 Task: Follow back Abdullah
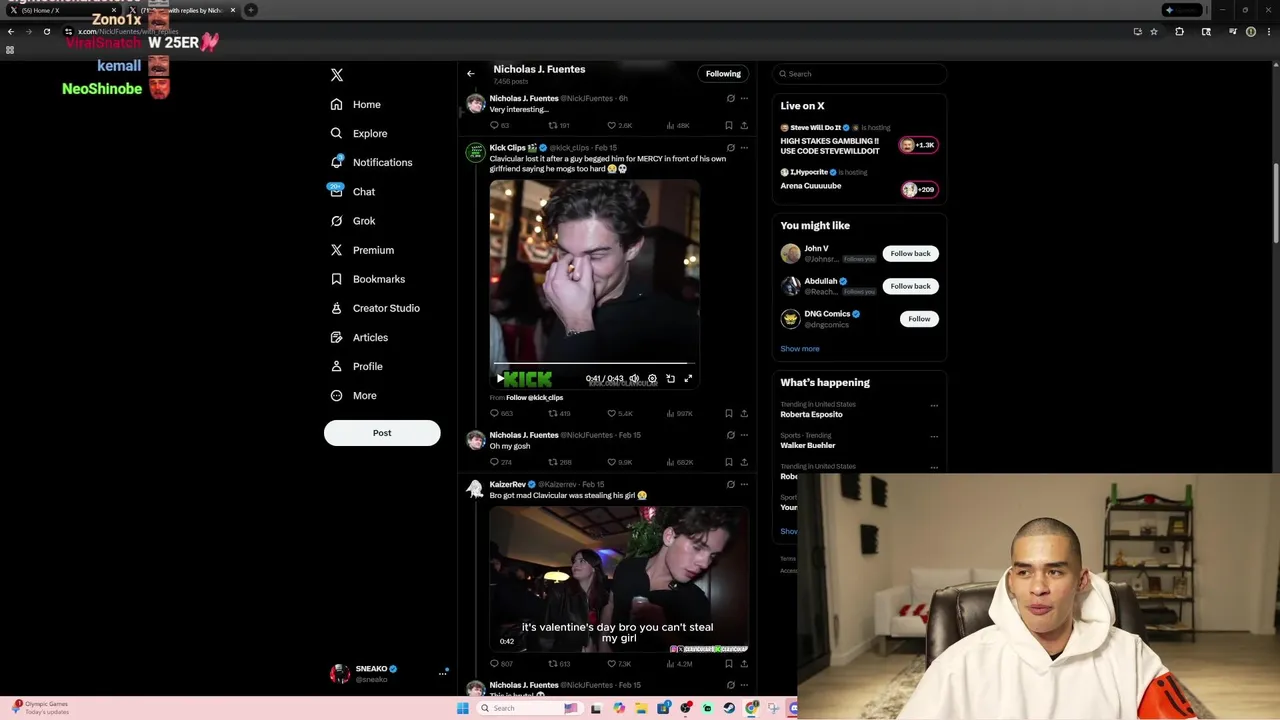(x=910, y=286)
